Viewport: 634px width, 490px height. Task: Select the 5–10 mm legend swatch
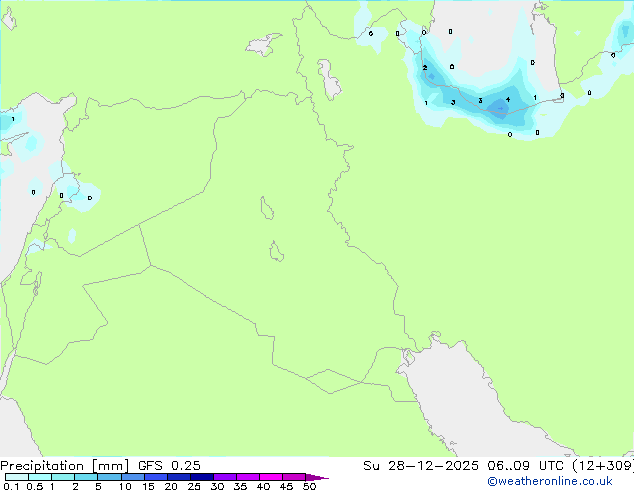[110, 477]
